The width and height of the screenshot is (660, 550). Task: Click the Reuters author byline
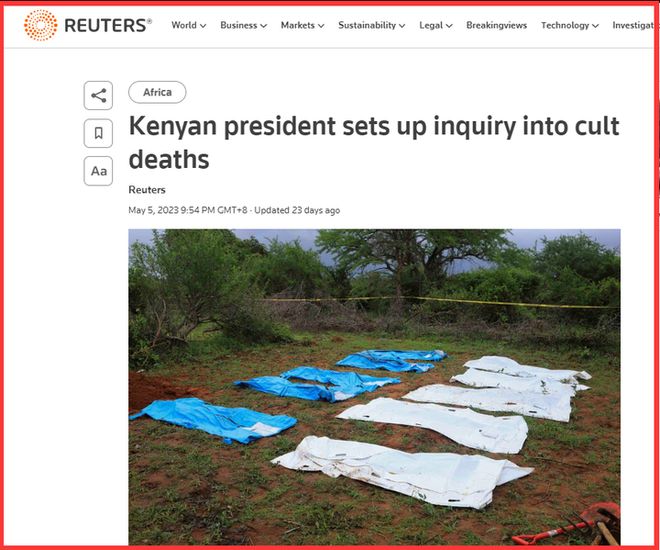click(147, 190)
